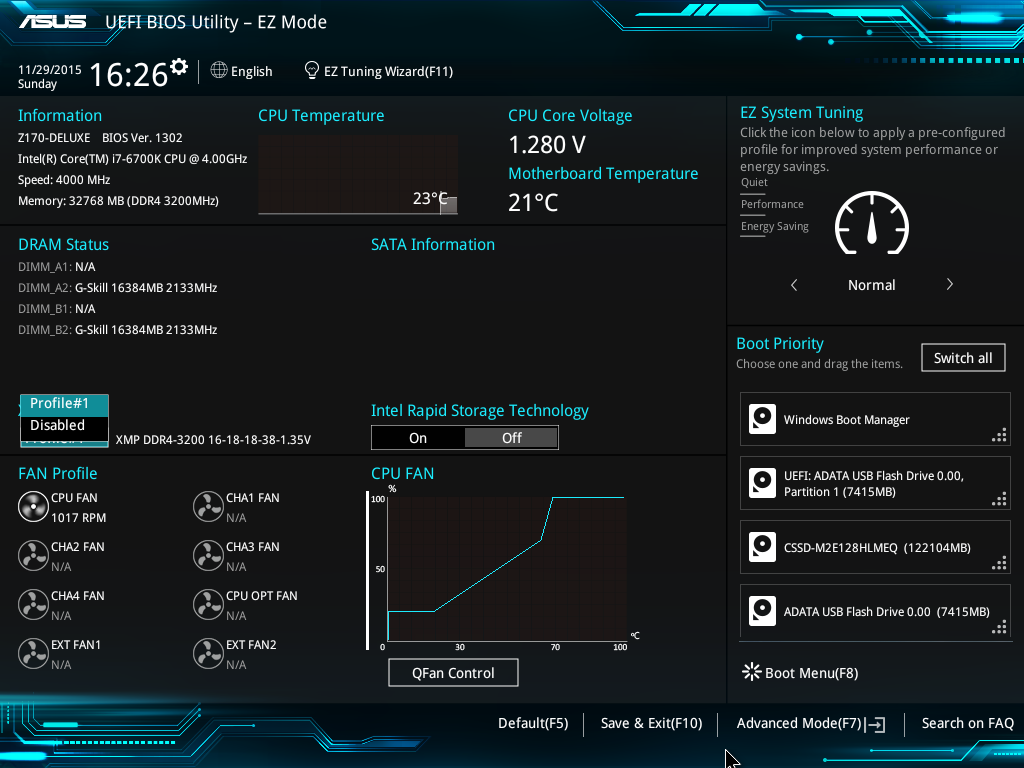Switch to previous tuning profile arrow
The width and height of the screenshot is (1024, 768).
(x=794, y=285)
